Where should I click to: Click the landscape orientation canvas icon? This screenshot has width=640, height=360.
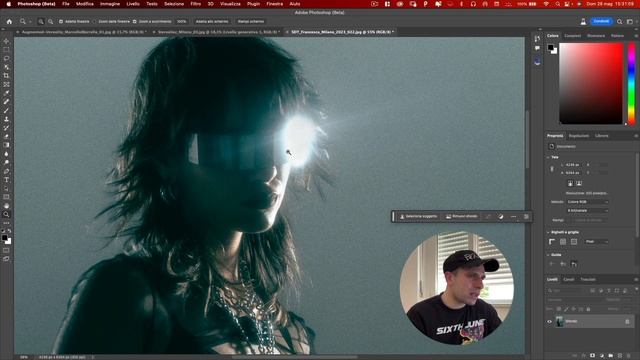point(579,184)
